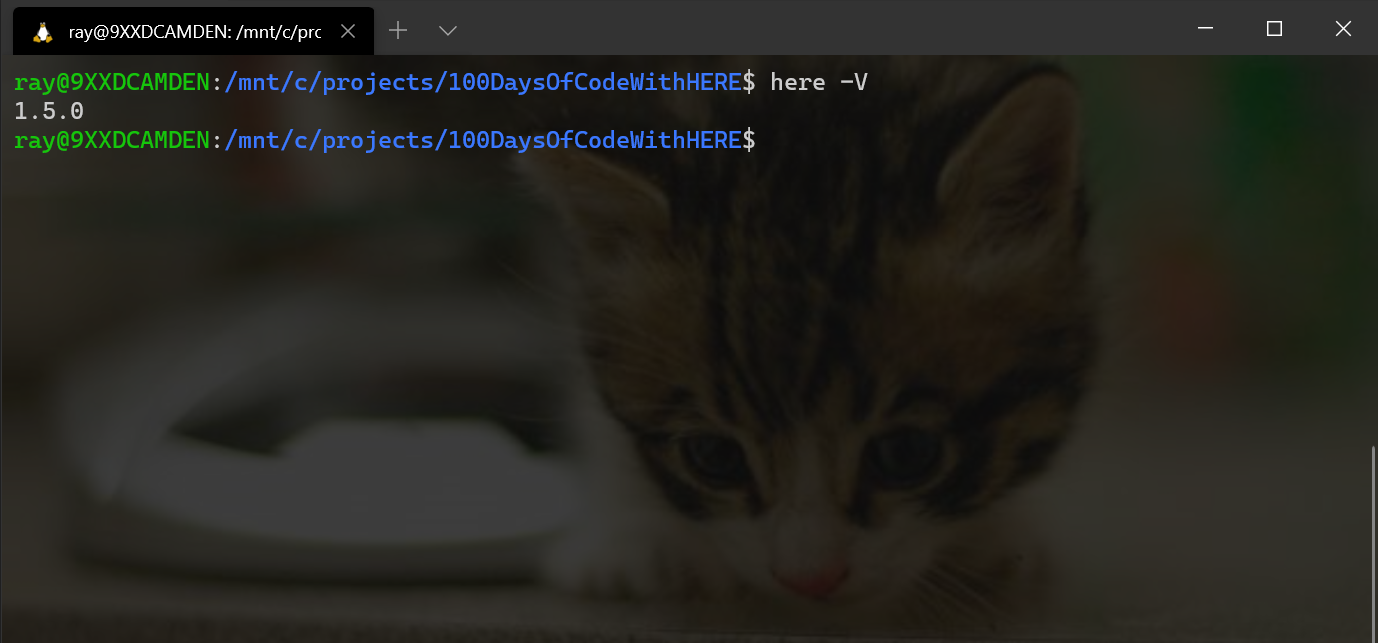
Task: Click the dollar sign ending the second prompt
Action: pyautogui.click(x=748, y=140)
